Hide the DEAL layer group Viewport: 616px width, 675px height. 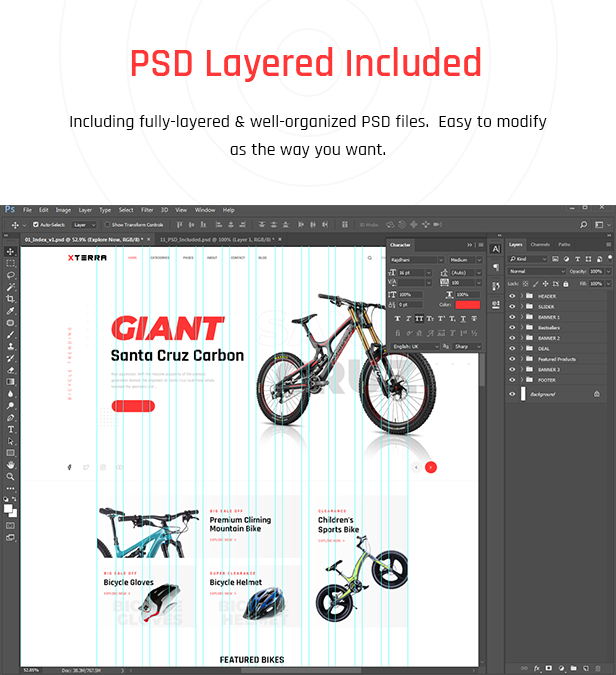512,349
